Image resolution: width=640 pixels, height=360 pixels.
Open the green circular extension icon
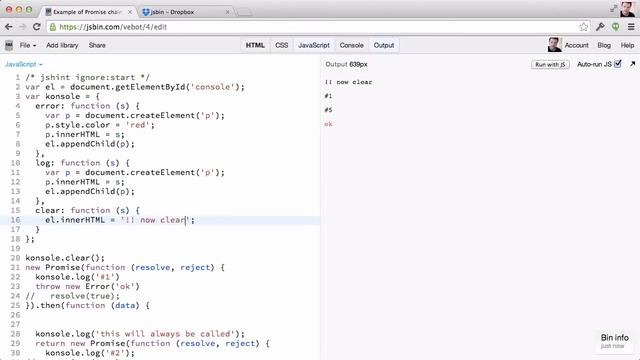click(616, 27)
